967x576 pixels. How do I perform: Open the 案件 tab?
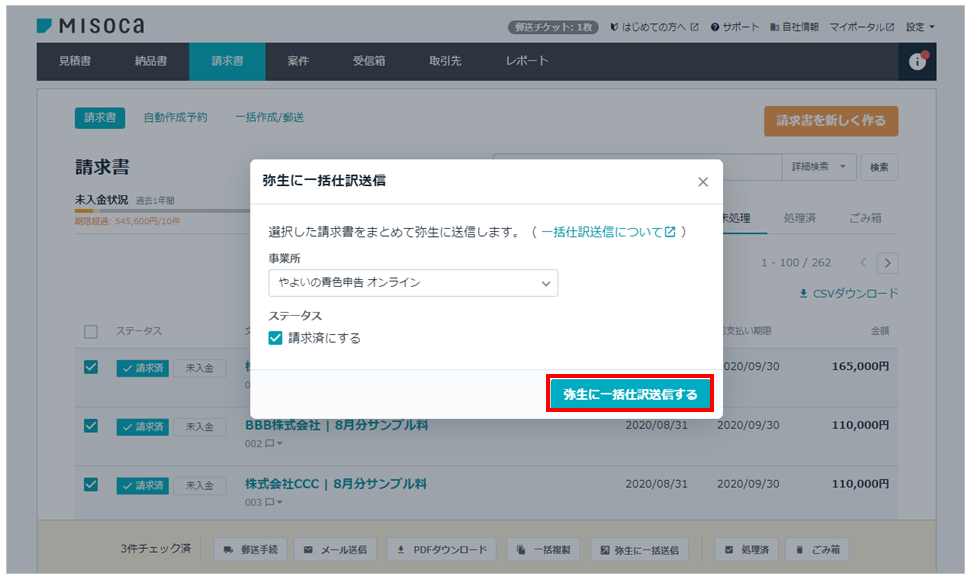[298, 61]
